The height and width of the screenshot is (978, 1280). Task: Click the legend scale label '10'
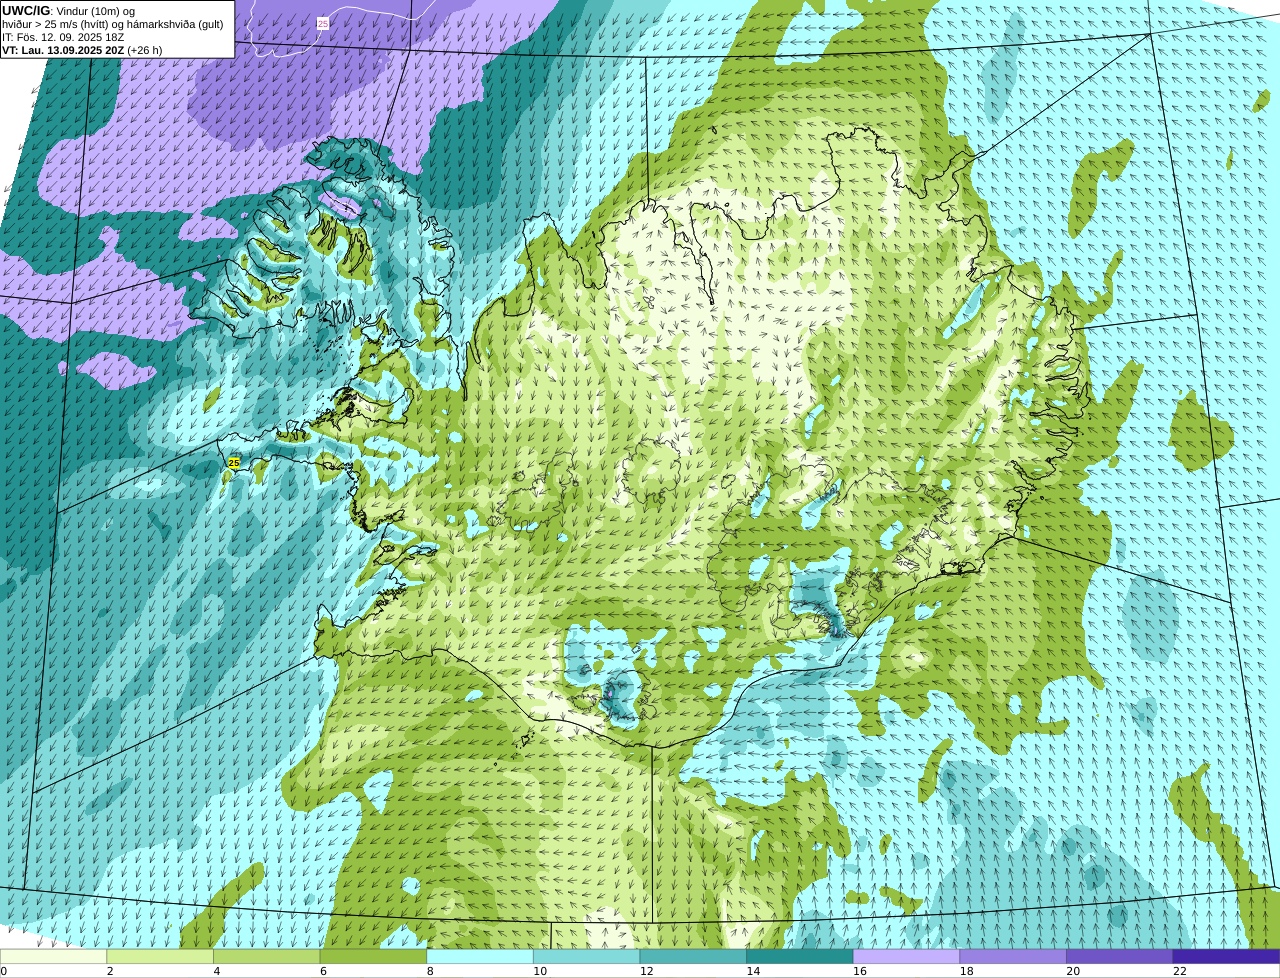539,971
